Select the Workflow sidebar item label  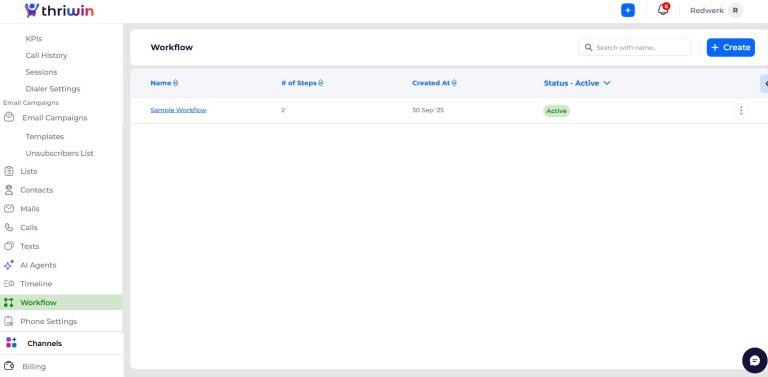coord(38,303)
